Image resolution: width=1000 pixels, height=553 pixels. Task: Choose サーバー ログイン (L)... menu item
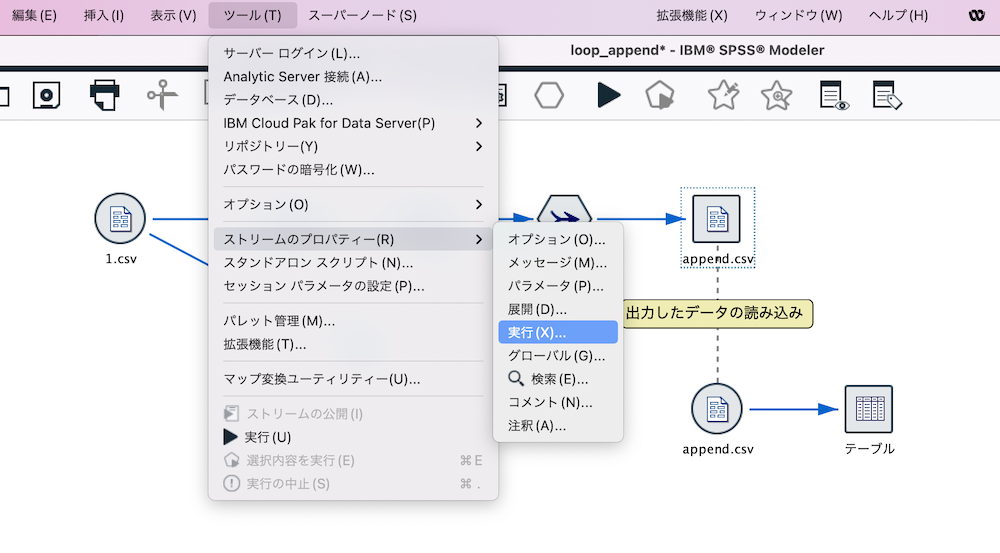[353, 54]
